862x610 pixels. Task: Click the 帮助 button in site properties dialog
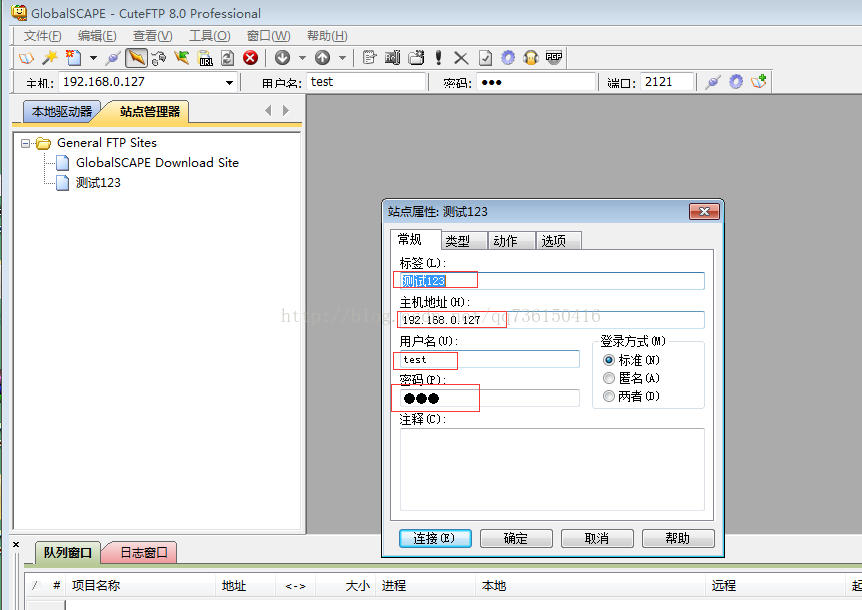click(x=678, y=539)
